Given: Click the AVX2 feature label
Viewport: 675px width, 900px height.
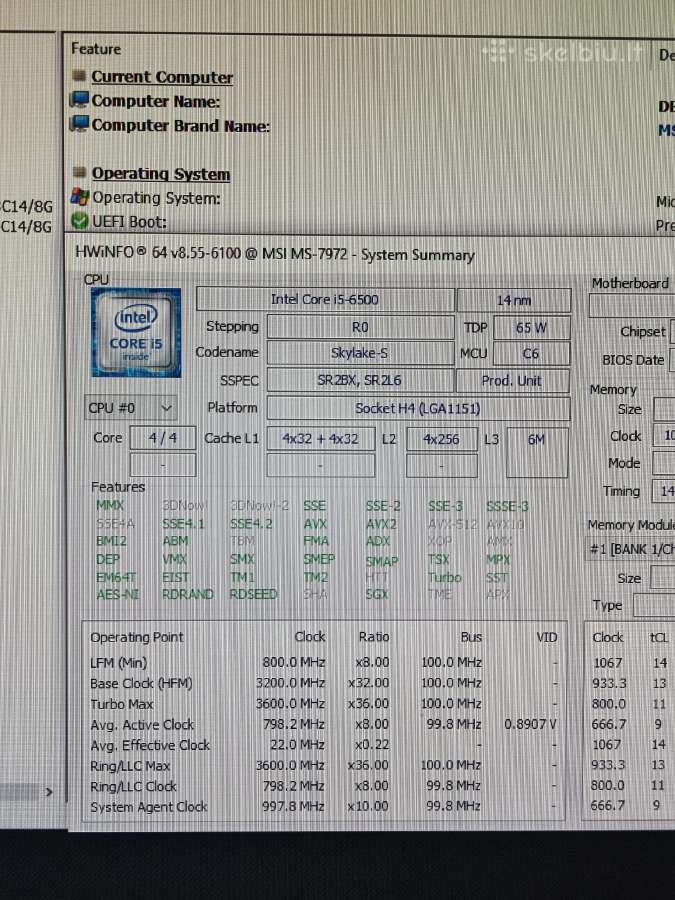Looking at the screenshot, I should pyautogui.click(x=381, y=524).
